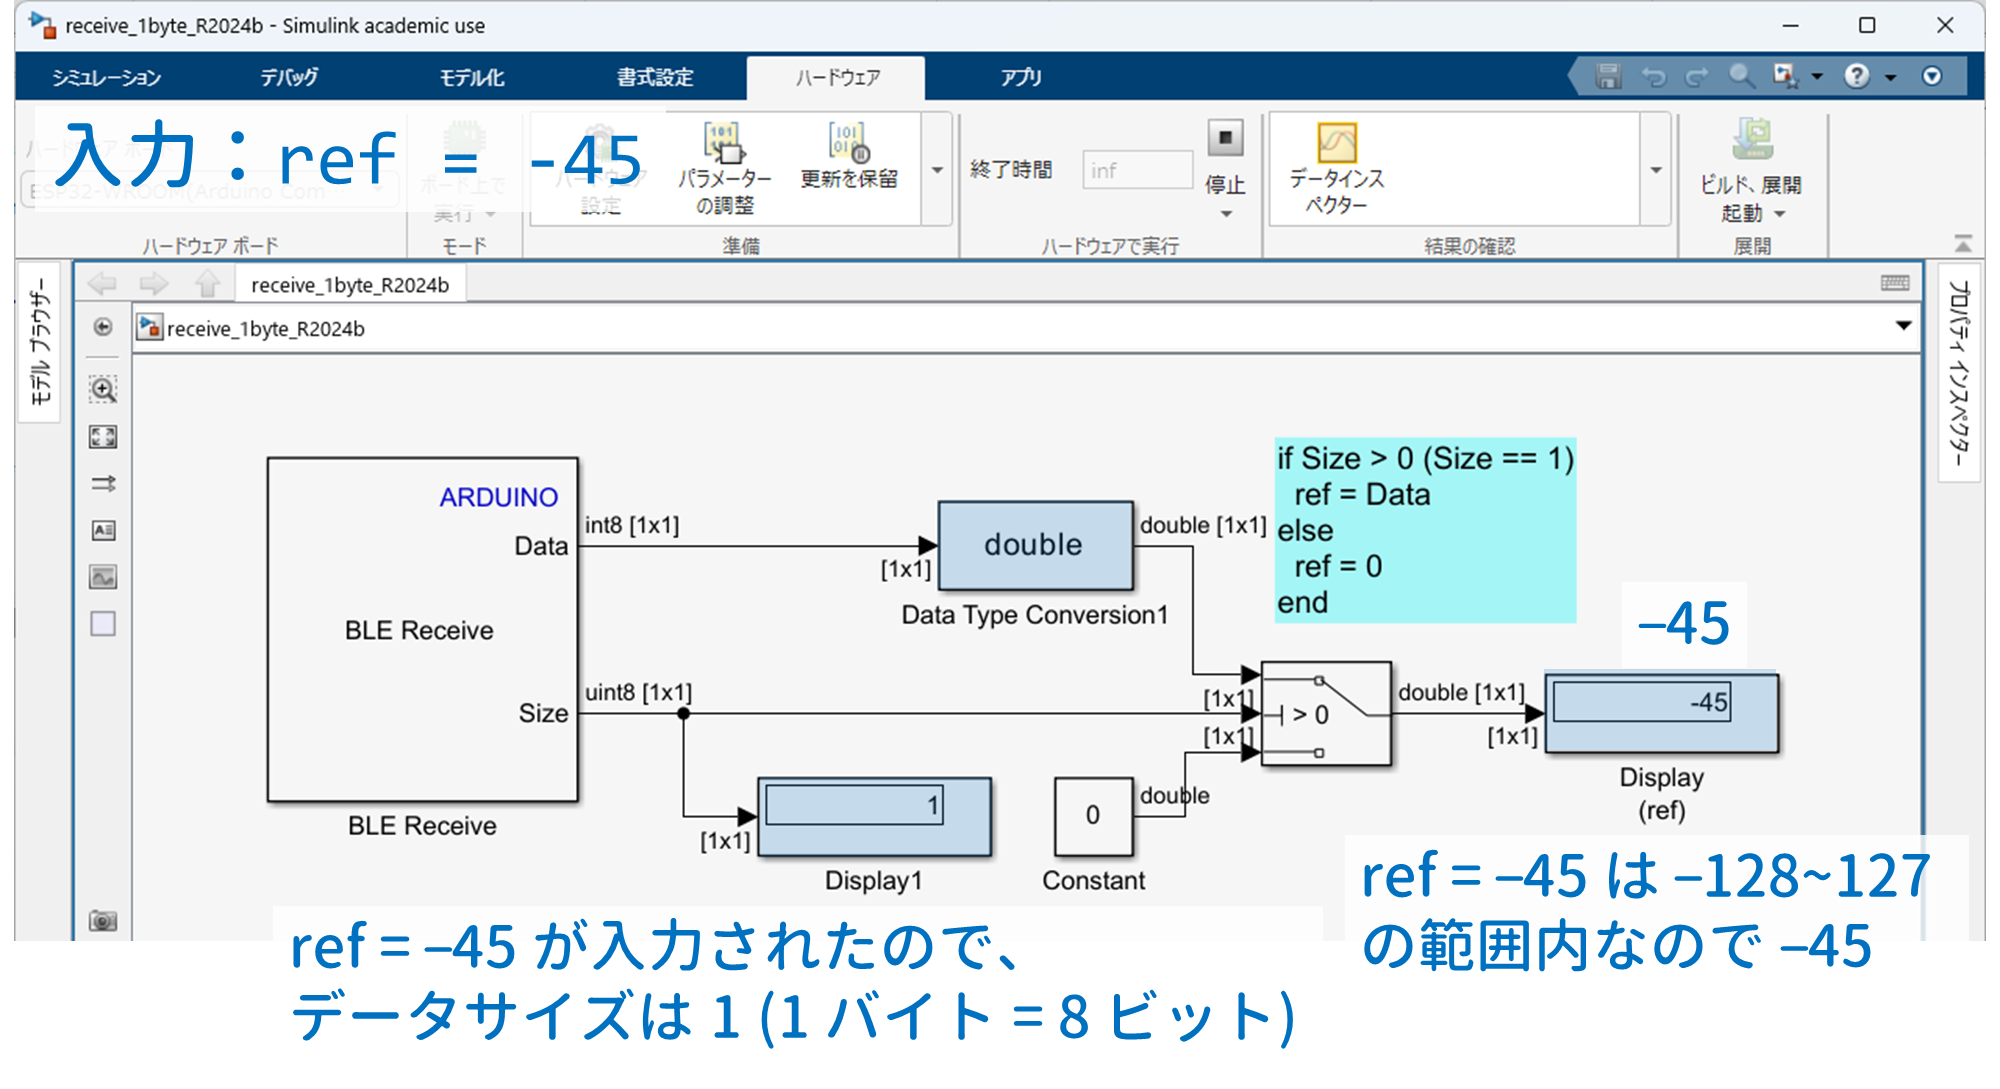
Task: Expand the Prepare gallery dropdown arrow
Action: point(937,170)
